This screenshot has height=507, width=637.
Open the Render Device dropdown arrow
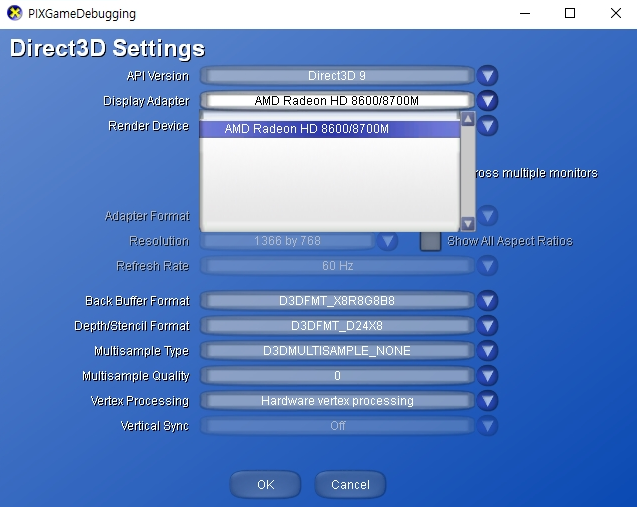(x=488, y=126)
